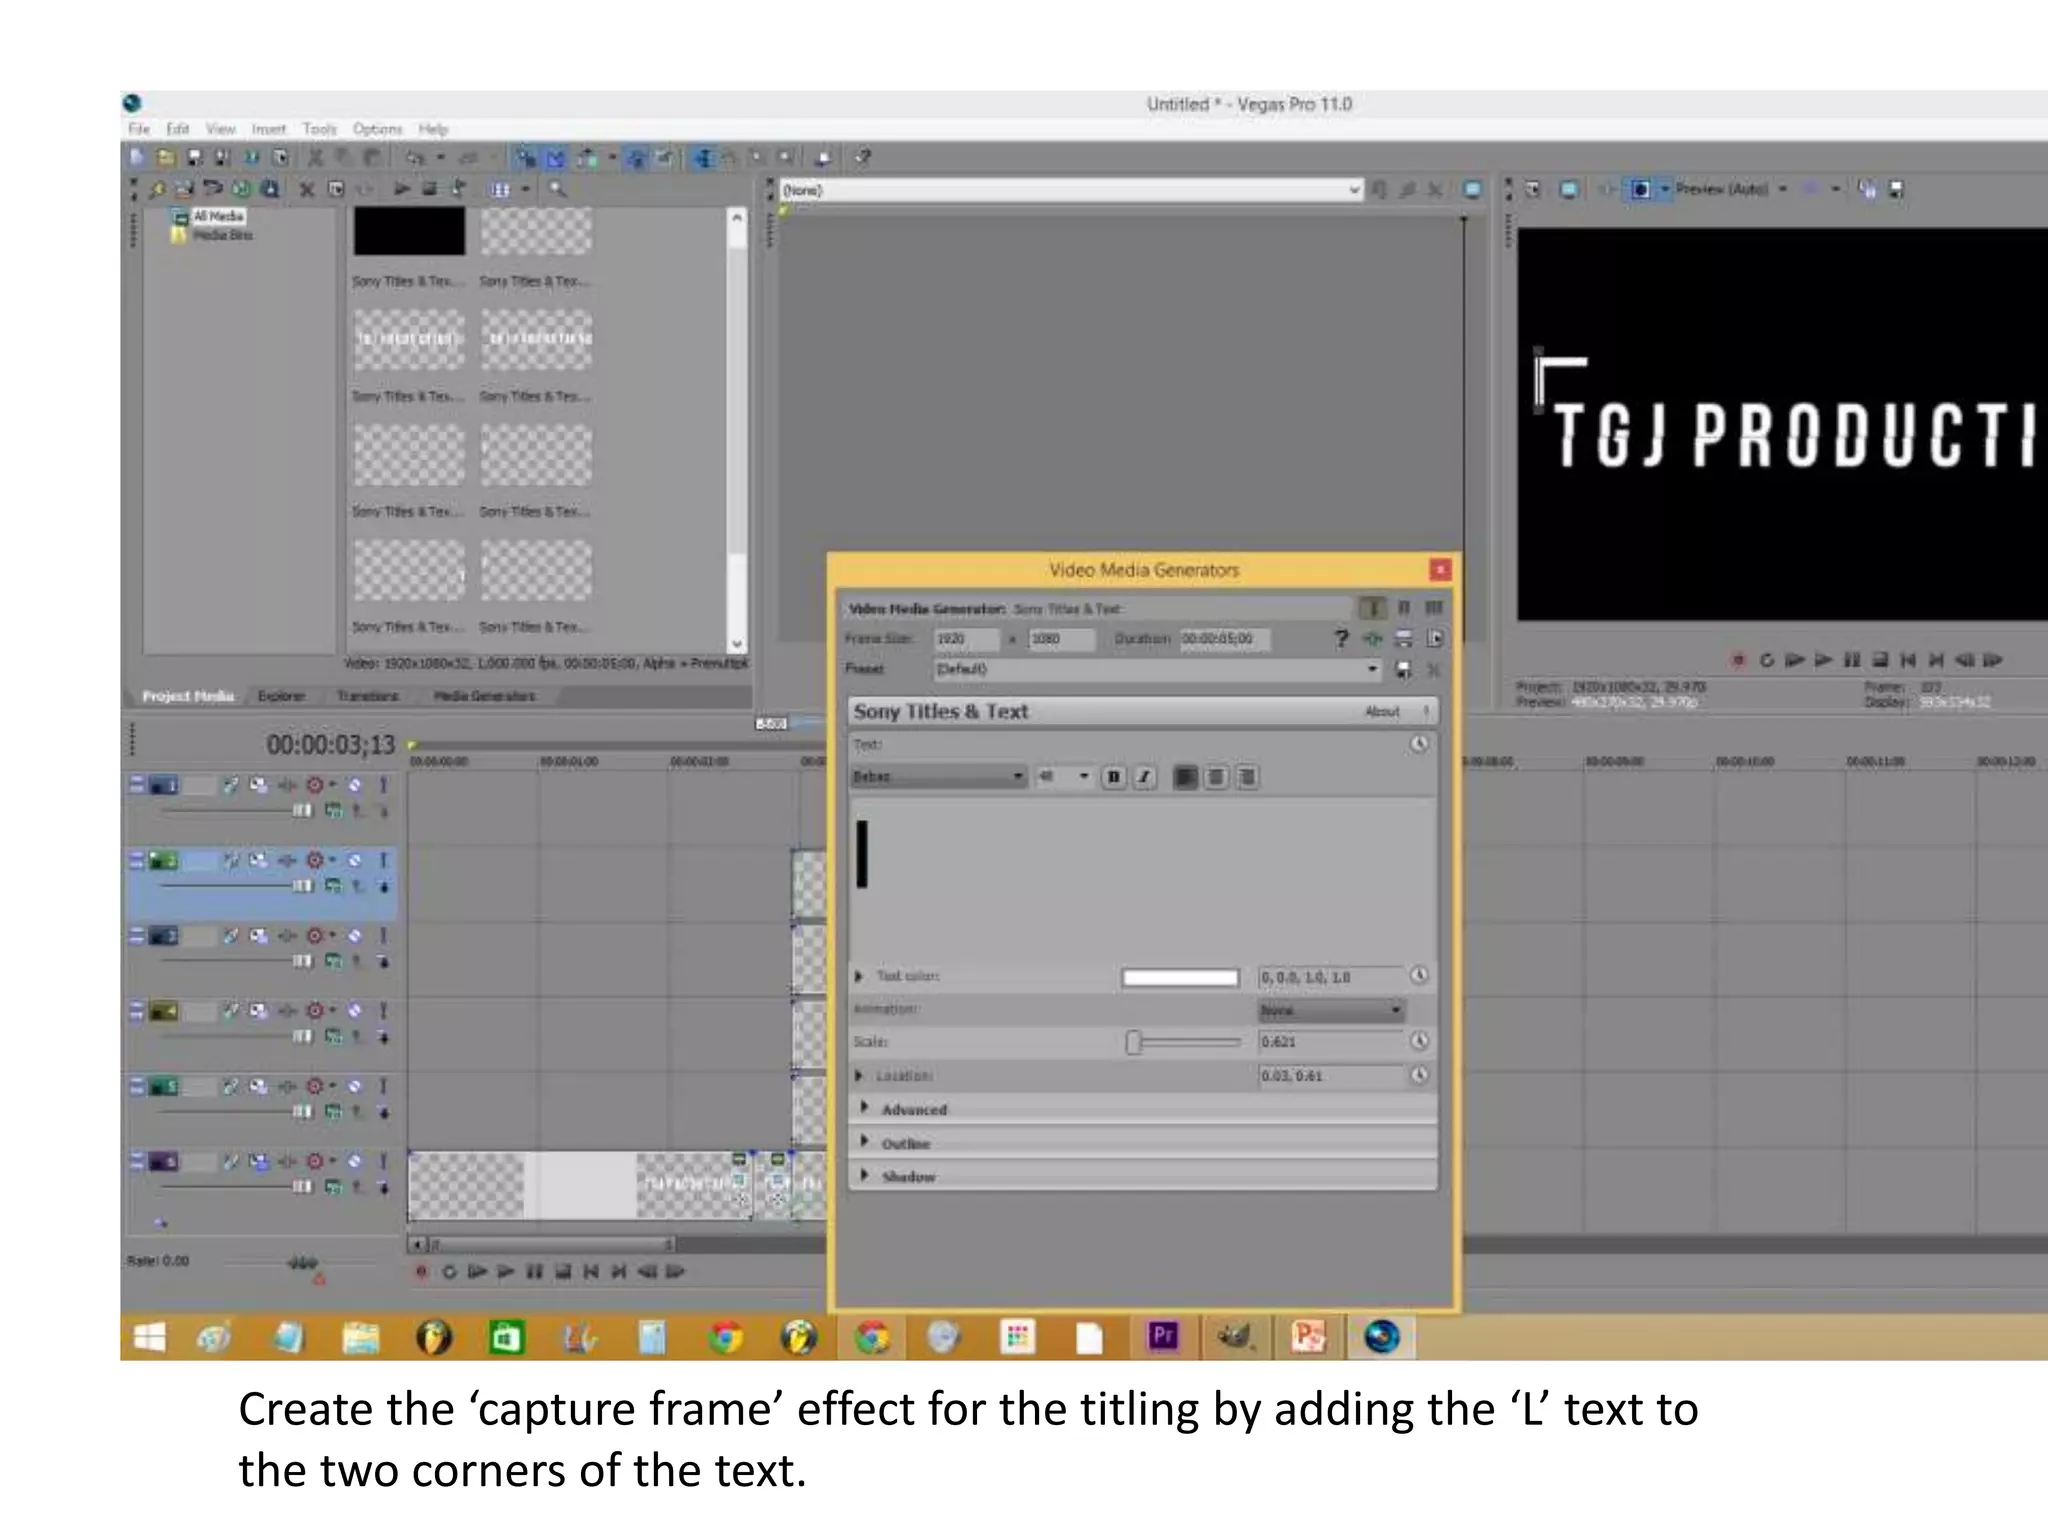The height and width of the screenshot is (1536, 2048).
Task: Open the font size dropdown
Action: point(1064,777)
